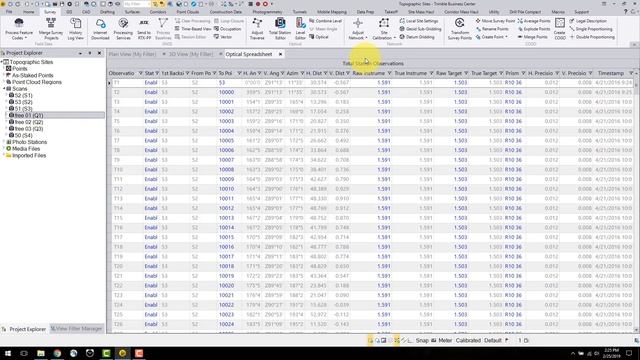Click Move Survey Point command
Image resolution: width=640 pixels, height=360 pixels.
(495, 21)
